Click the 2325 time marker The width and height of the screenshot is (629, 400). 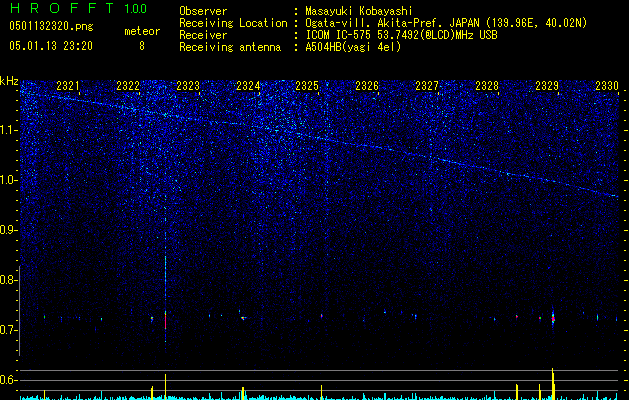coord(307,86)
